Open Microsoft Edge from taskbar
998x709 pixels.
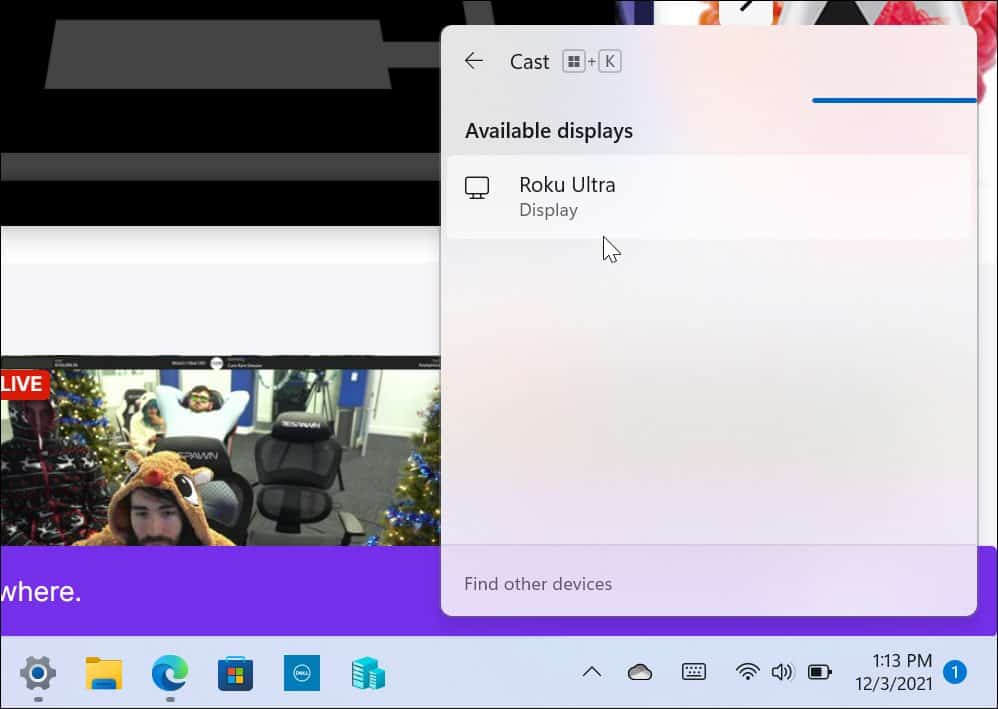170,673
